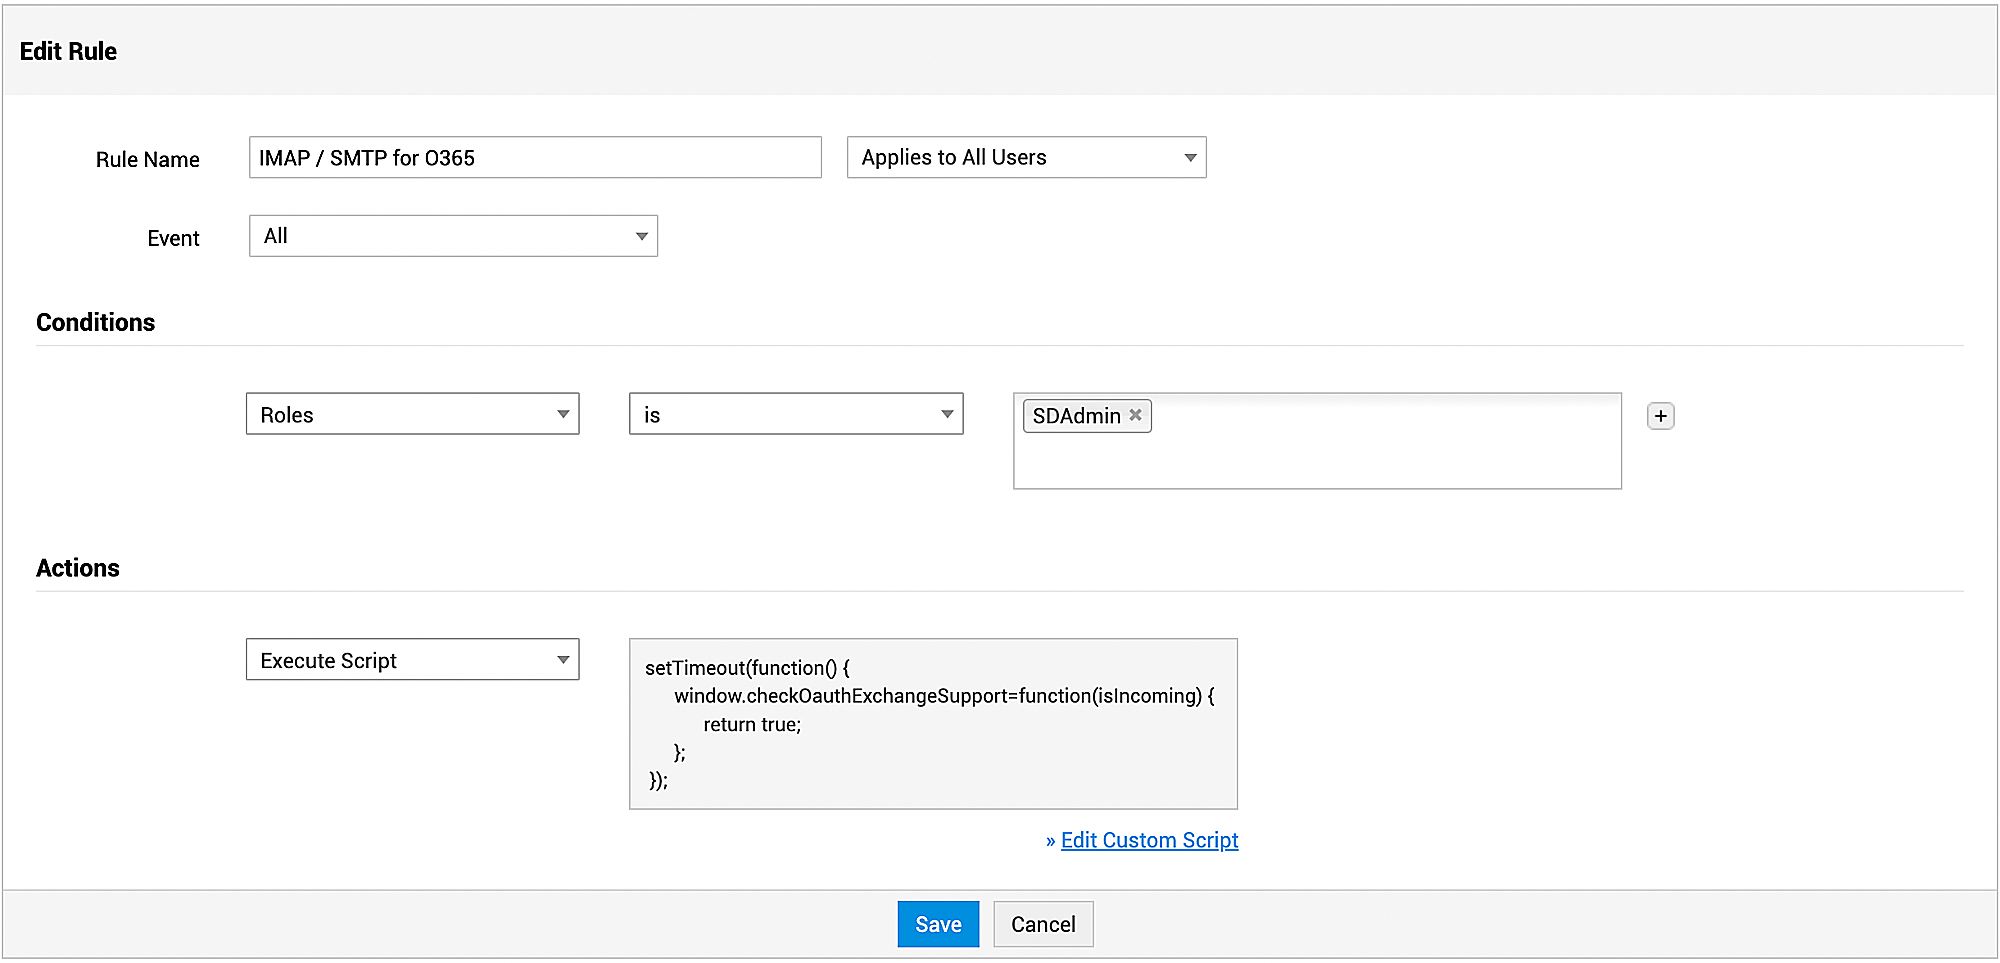Screen dimensions: 2000x963
Task: Remove the SDAdmin role tag
Action: 1136,415
